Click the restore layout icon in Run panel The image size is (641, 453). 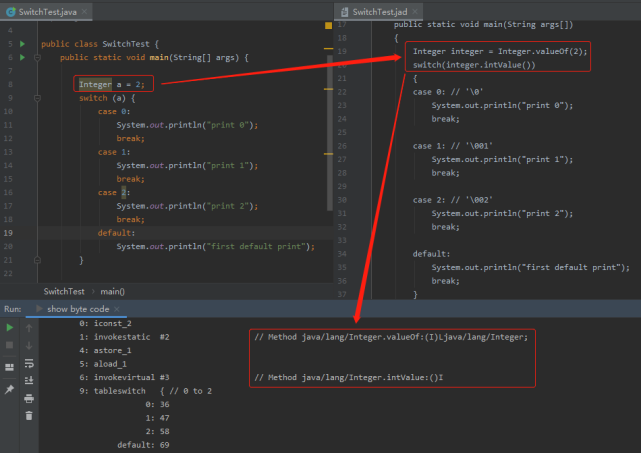pos(9,368)
